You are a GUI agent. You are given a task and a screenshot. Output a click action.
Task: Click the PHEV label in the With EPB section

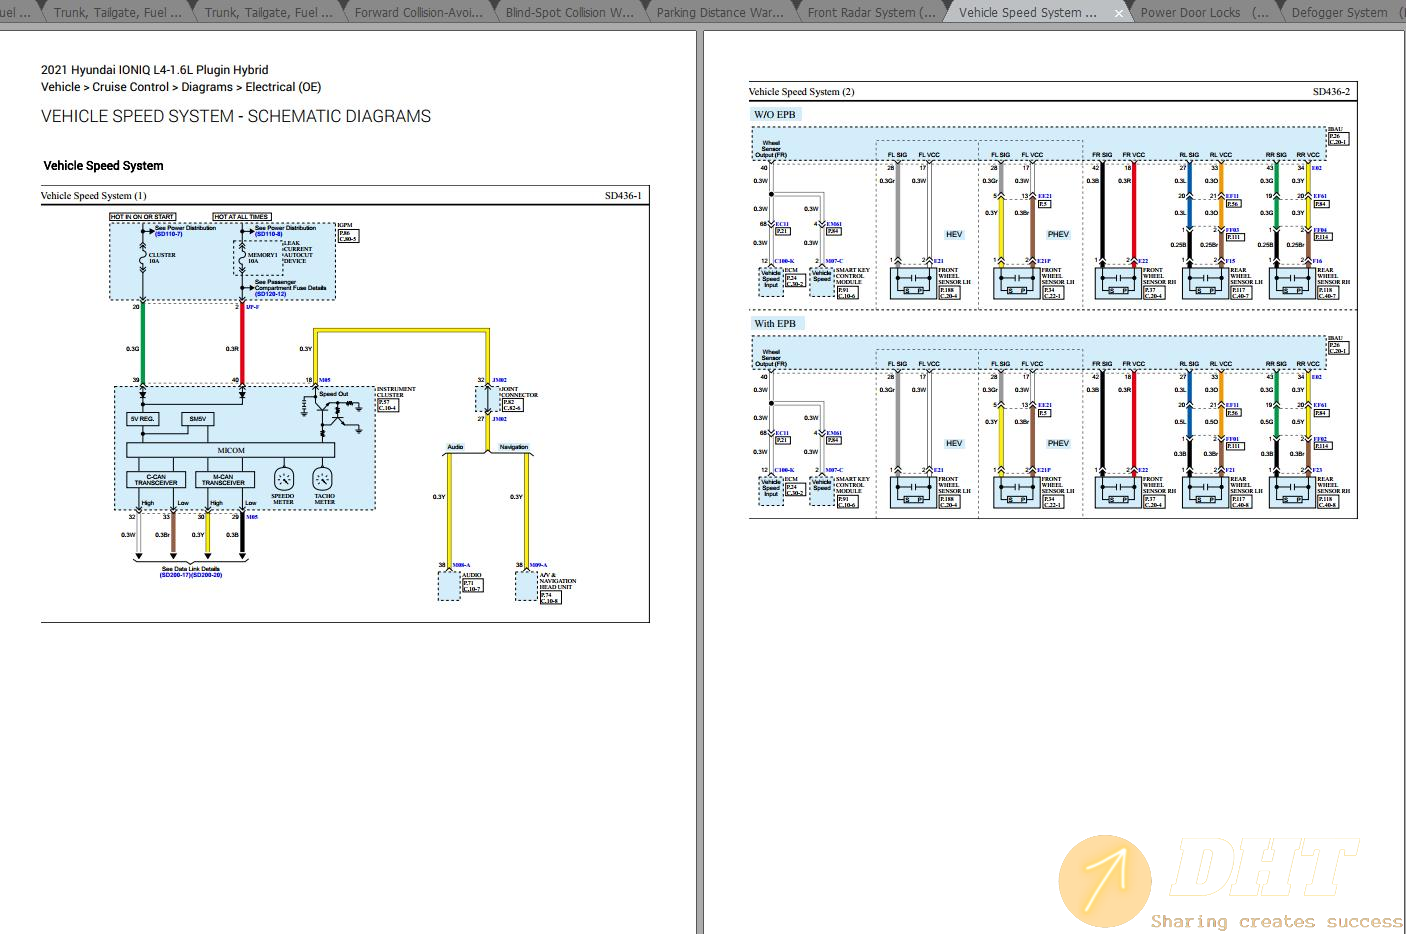pos(1058,443)
